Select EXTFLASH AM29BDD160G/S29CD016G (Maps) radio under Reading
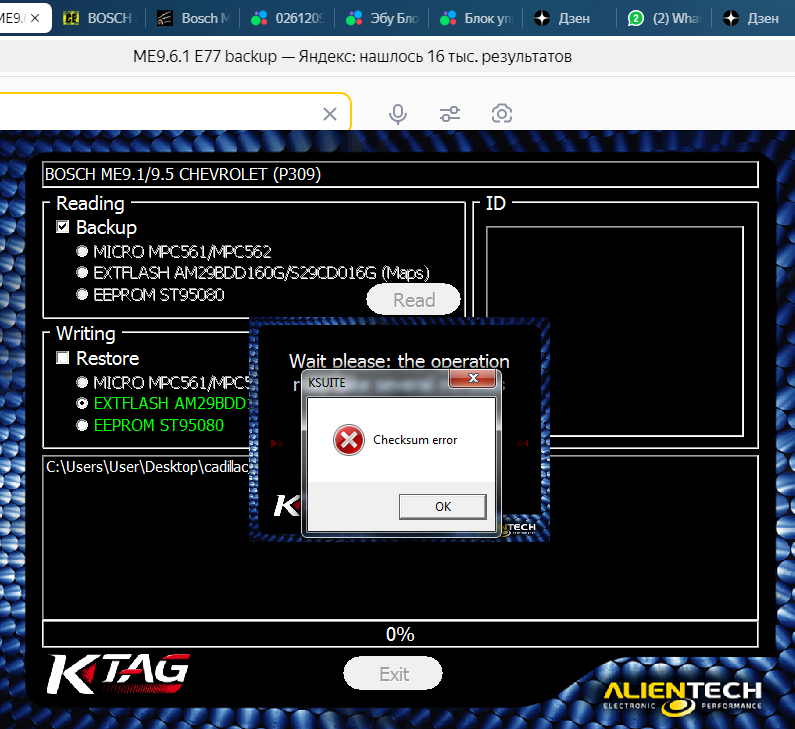Image resolution: width=795 pixels, height=729 pixels. pos(83,273)
